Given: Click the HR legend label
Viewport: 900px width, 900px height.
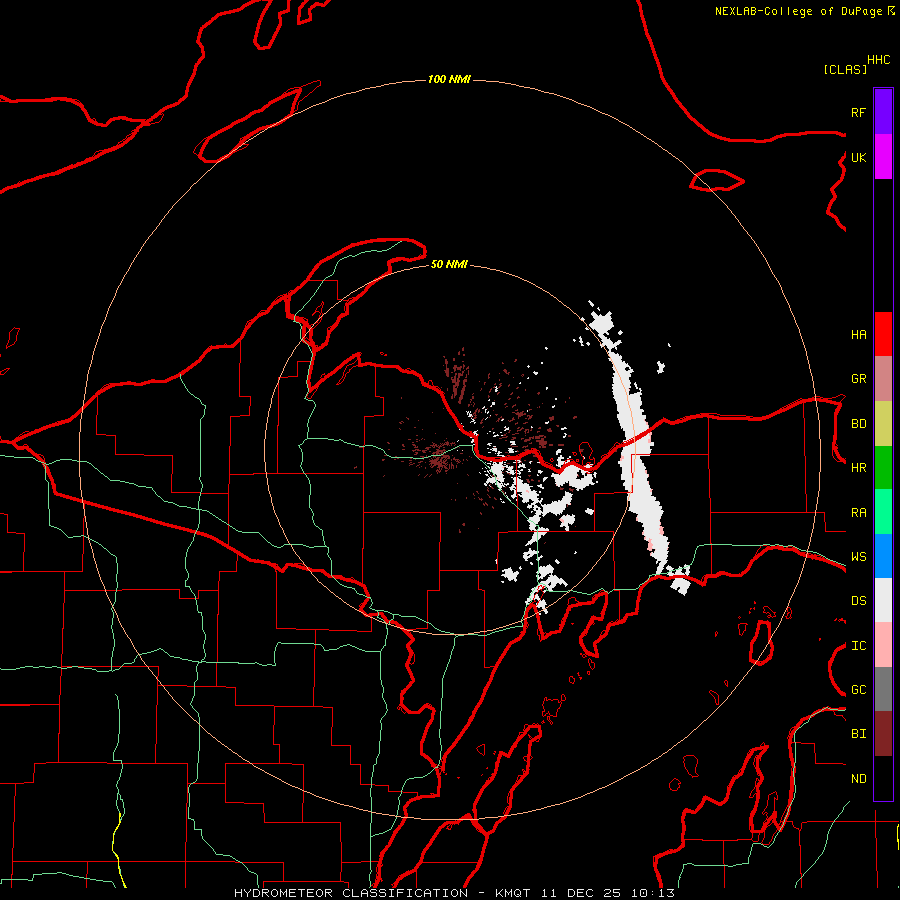Looking at the screenshot, I should (858, 468).
